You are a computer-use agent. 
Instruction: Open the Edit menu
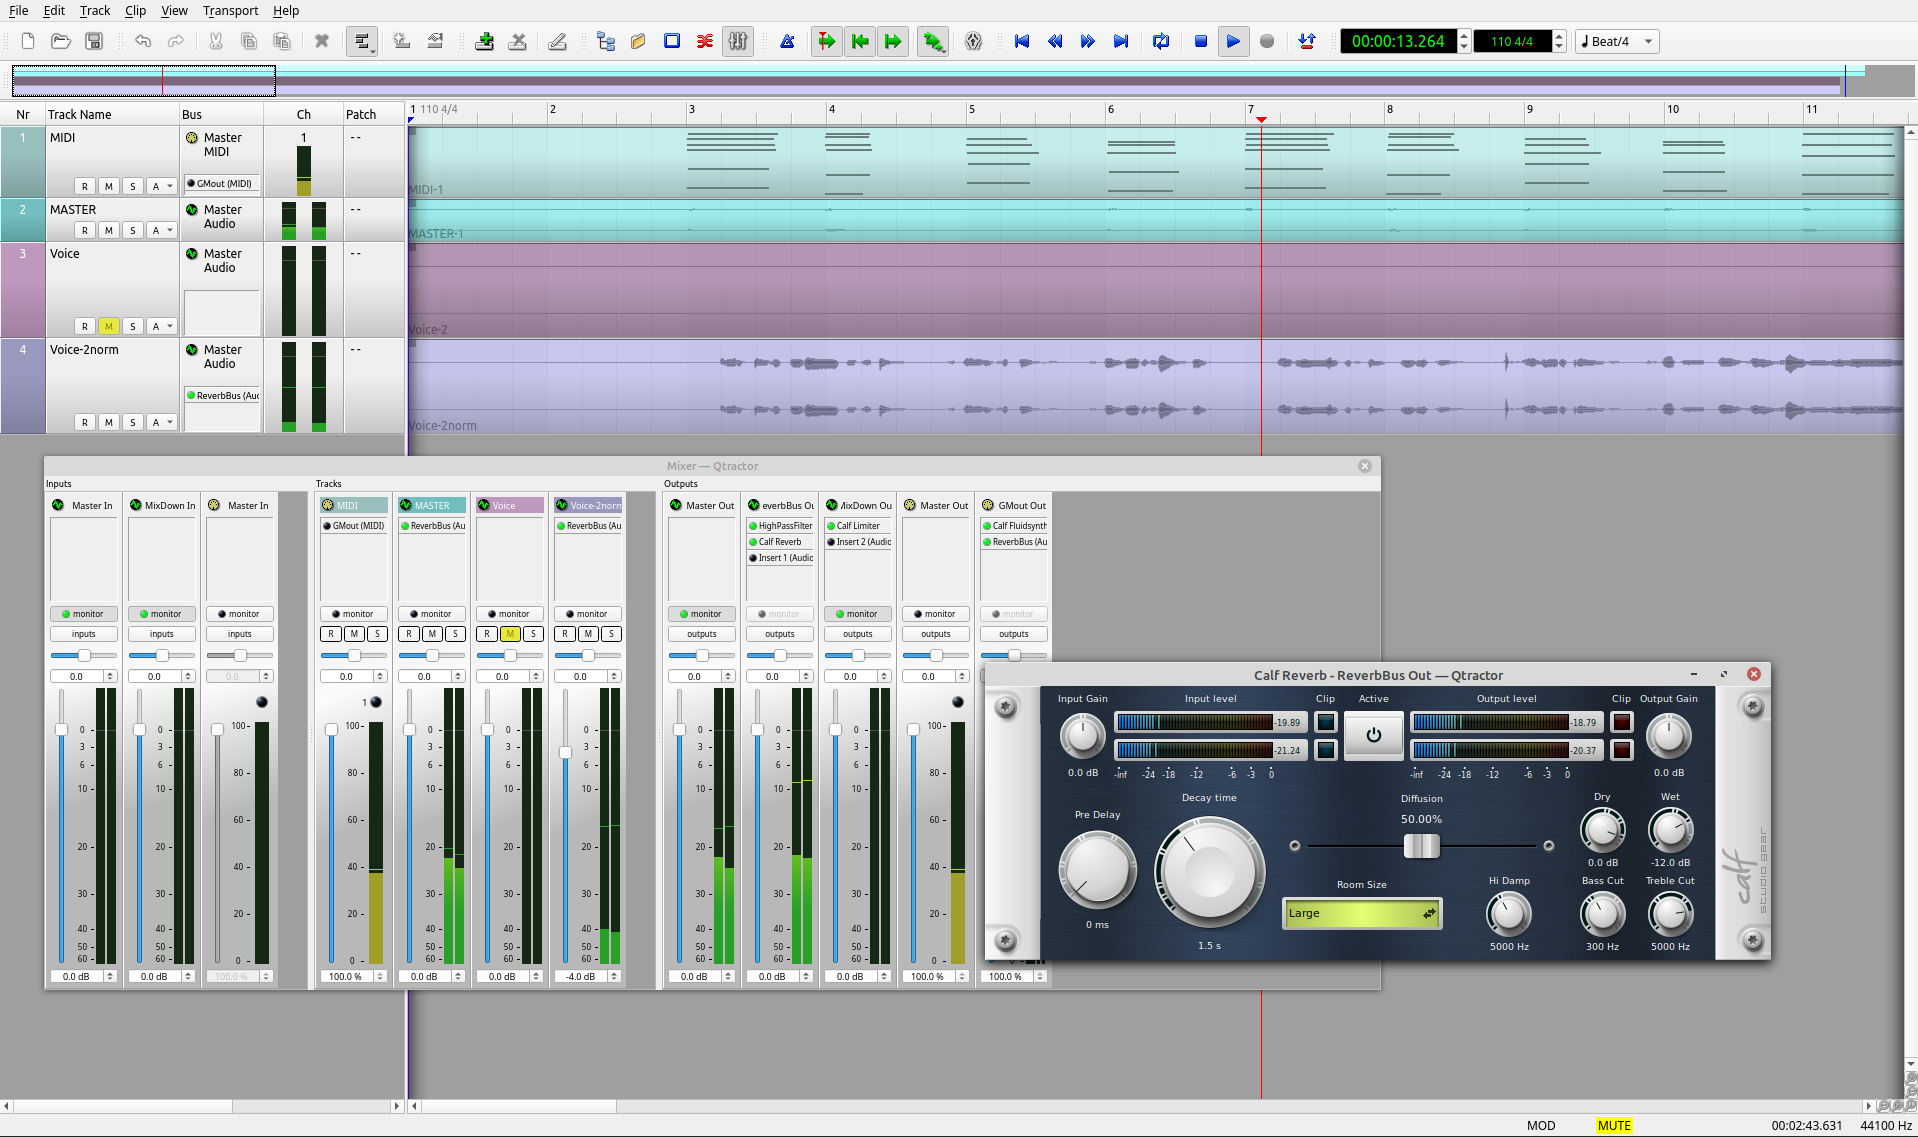click(x=54, y=10)
